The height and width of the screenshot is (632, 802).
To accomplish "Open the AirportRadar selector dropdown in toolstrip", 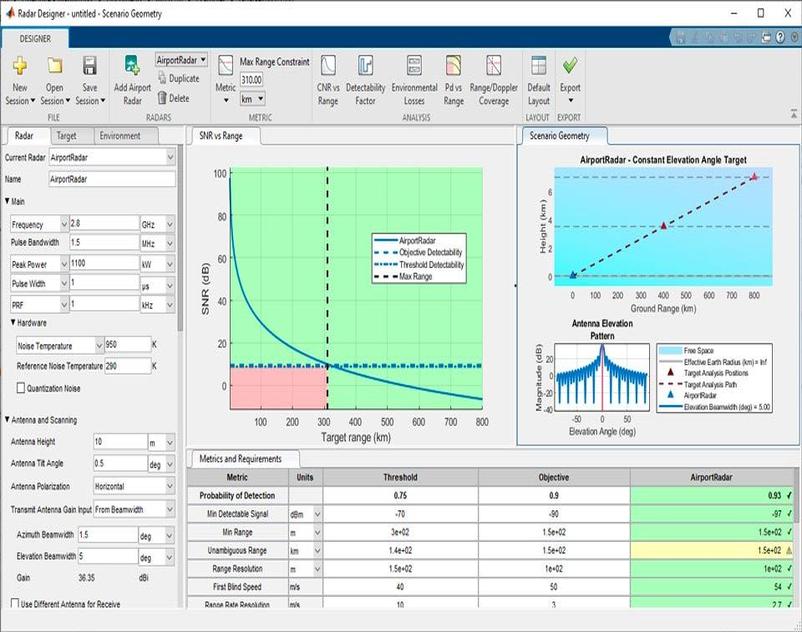I will tap(181, 60).
